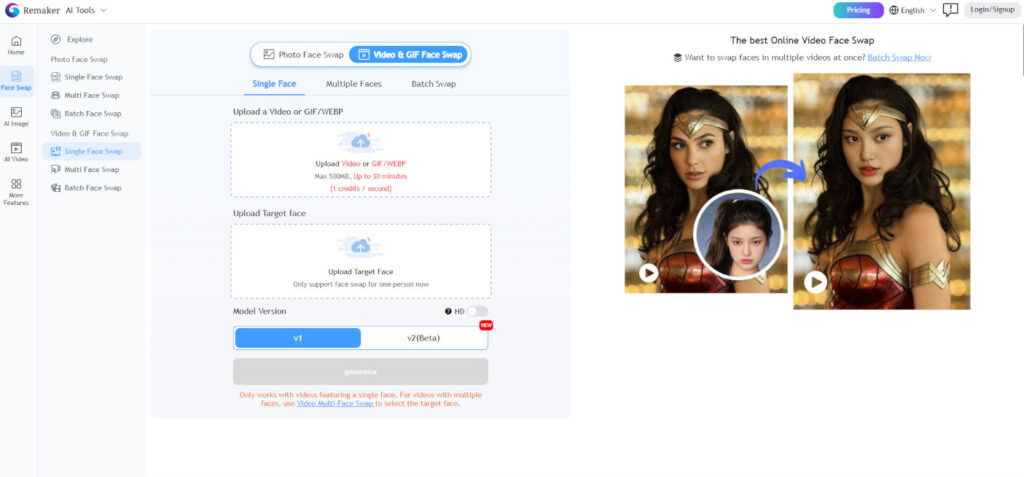Click the Upload Target face heading
The image size is (1024, 477).
pos(269,213)
